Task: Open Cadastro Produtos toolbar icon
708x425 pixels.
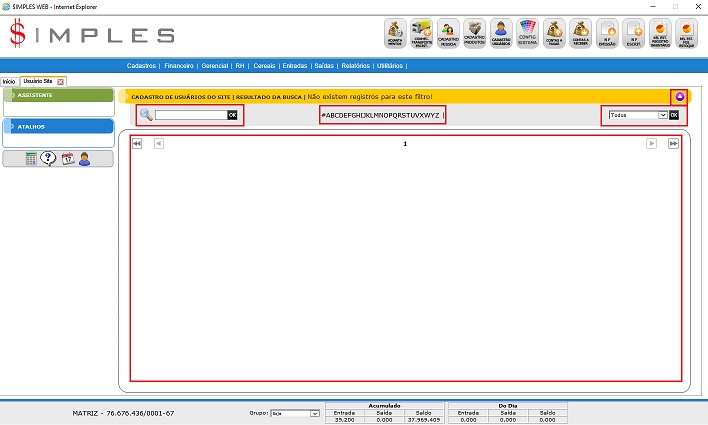Action: point(475,33)
